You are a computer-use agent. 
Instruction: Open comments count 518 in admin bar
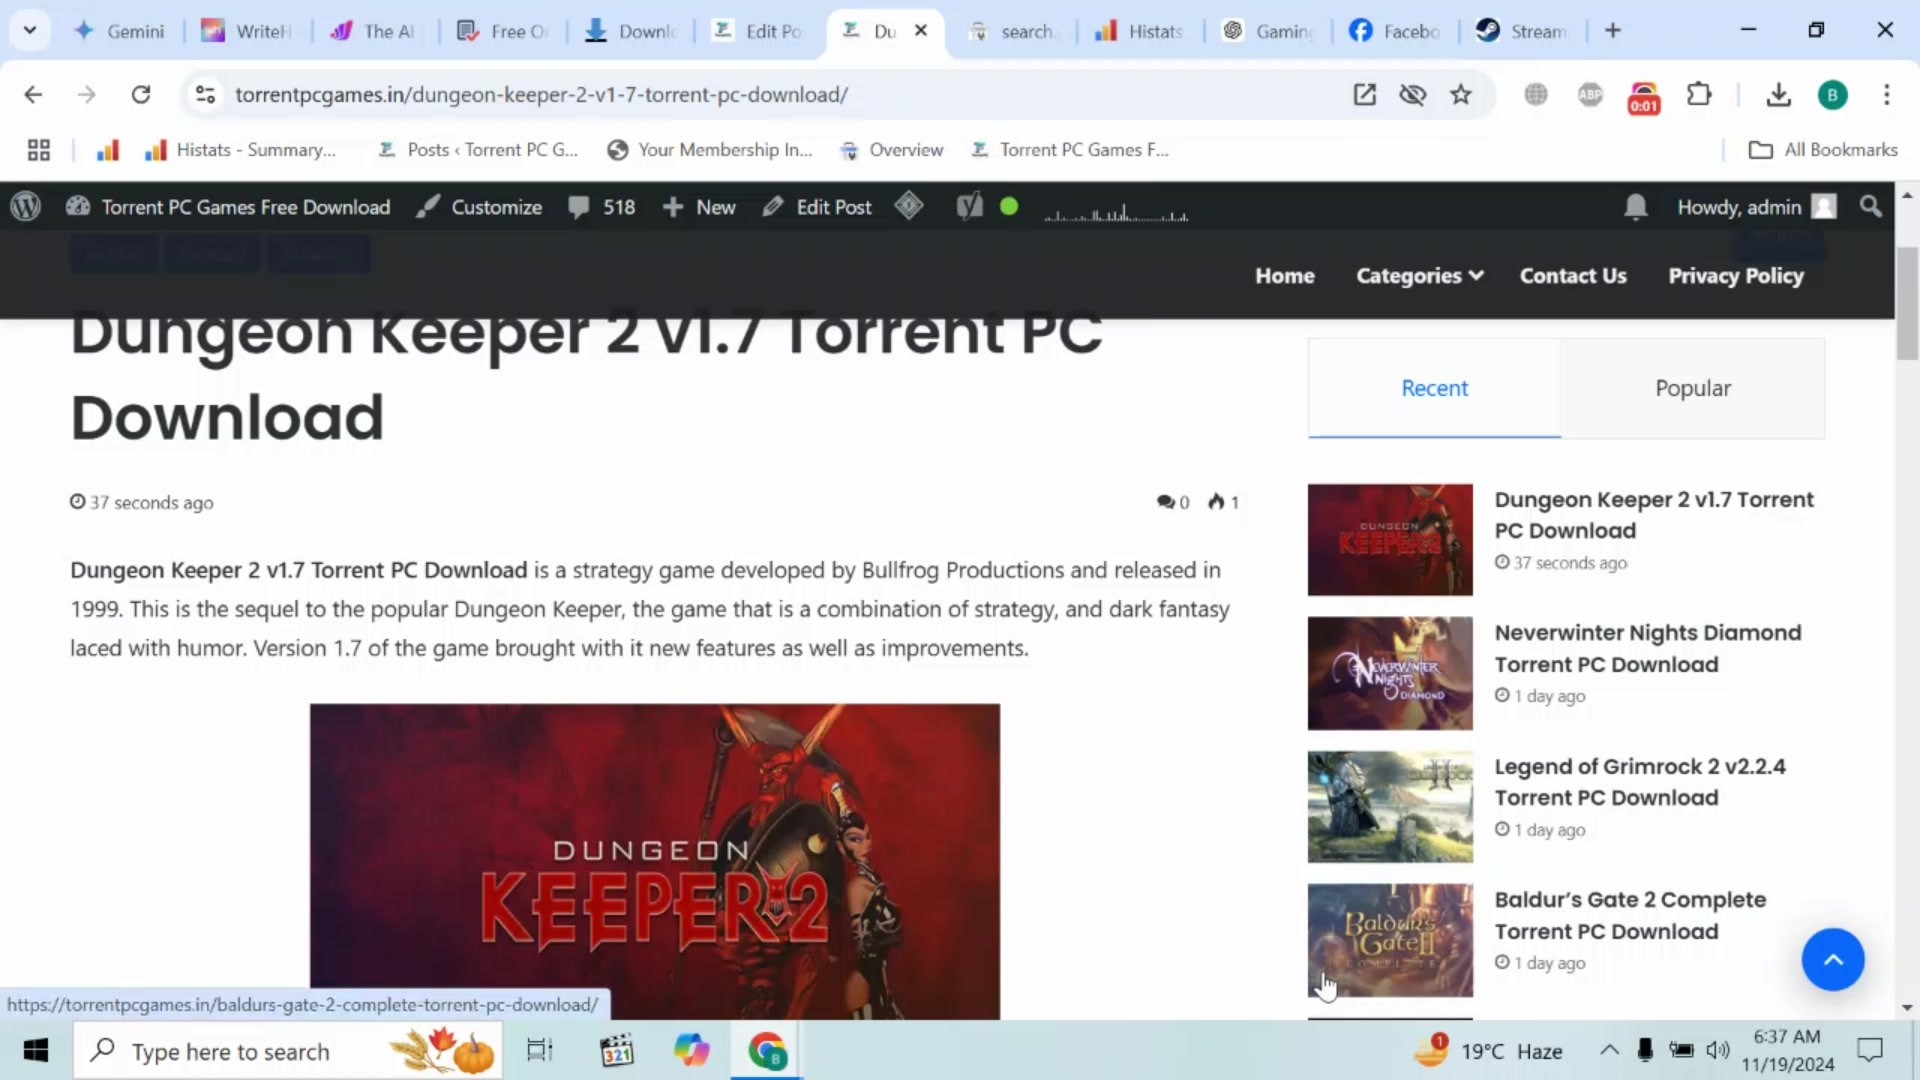click(x=602, y=207)
